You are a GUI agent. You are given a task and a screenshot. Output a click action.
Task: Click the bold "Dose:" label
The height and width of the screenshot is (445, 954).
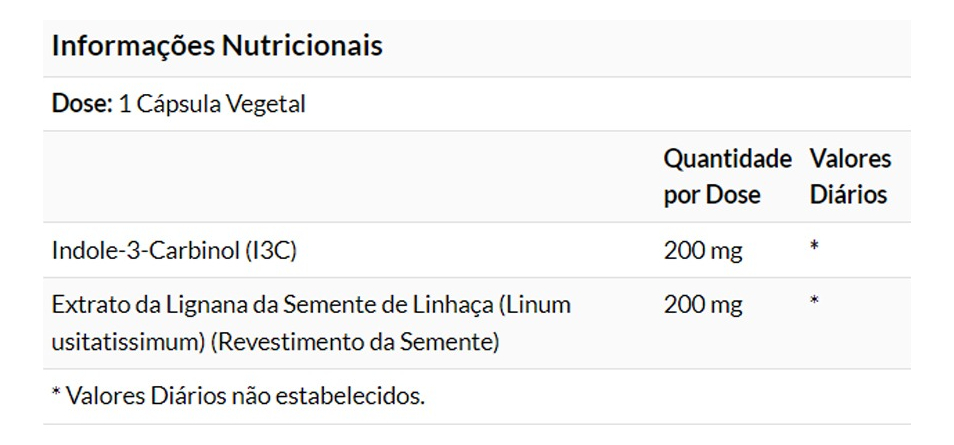coord(82,104)
